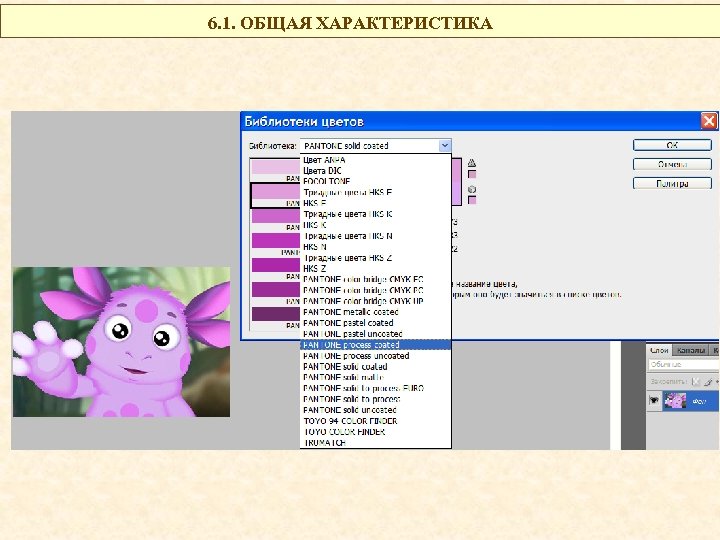Click the web-safe color square
This screenshot has width=720, height=540.
pos(472,200)
